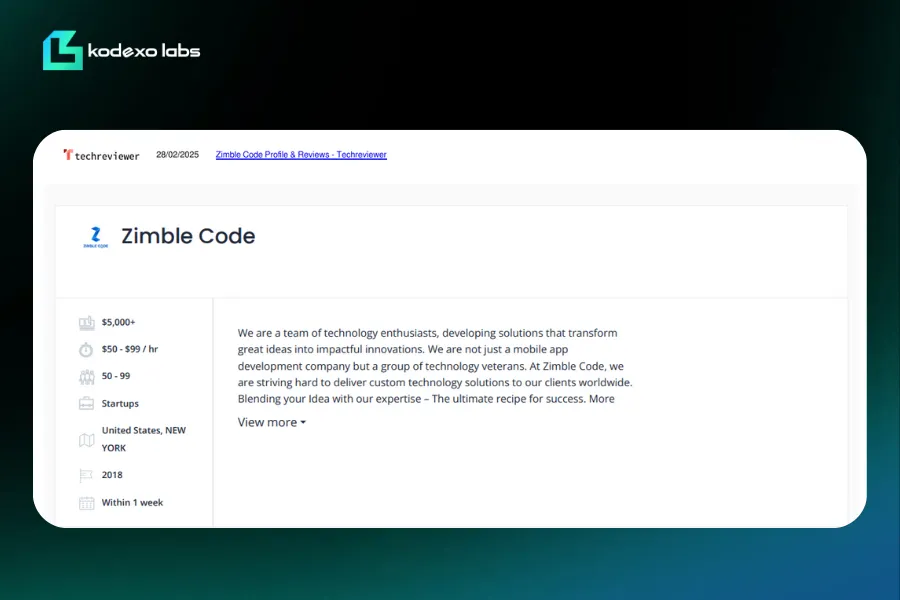Click the "50 - 99" employees text

pos(116,376)
